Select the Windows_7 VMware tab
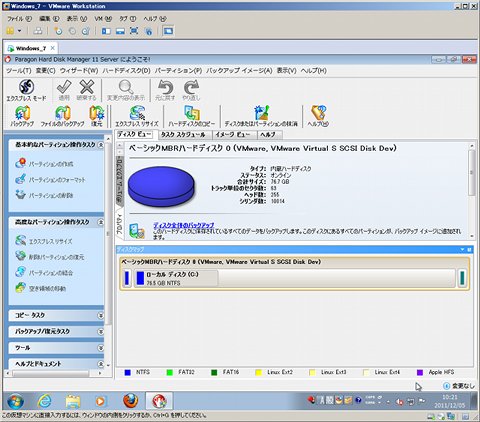Image resolution: width=480 pixels, height=422 pixels. pos(31,48)
